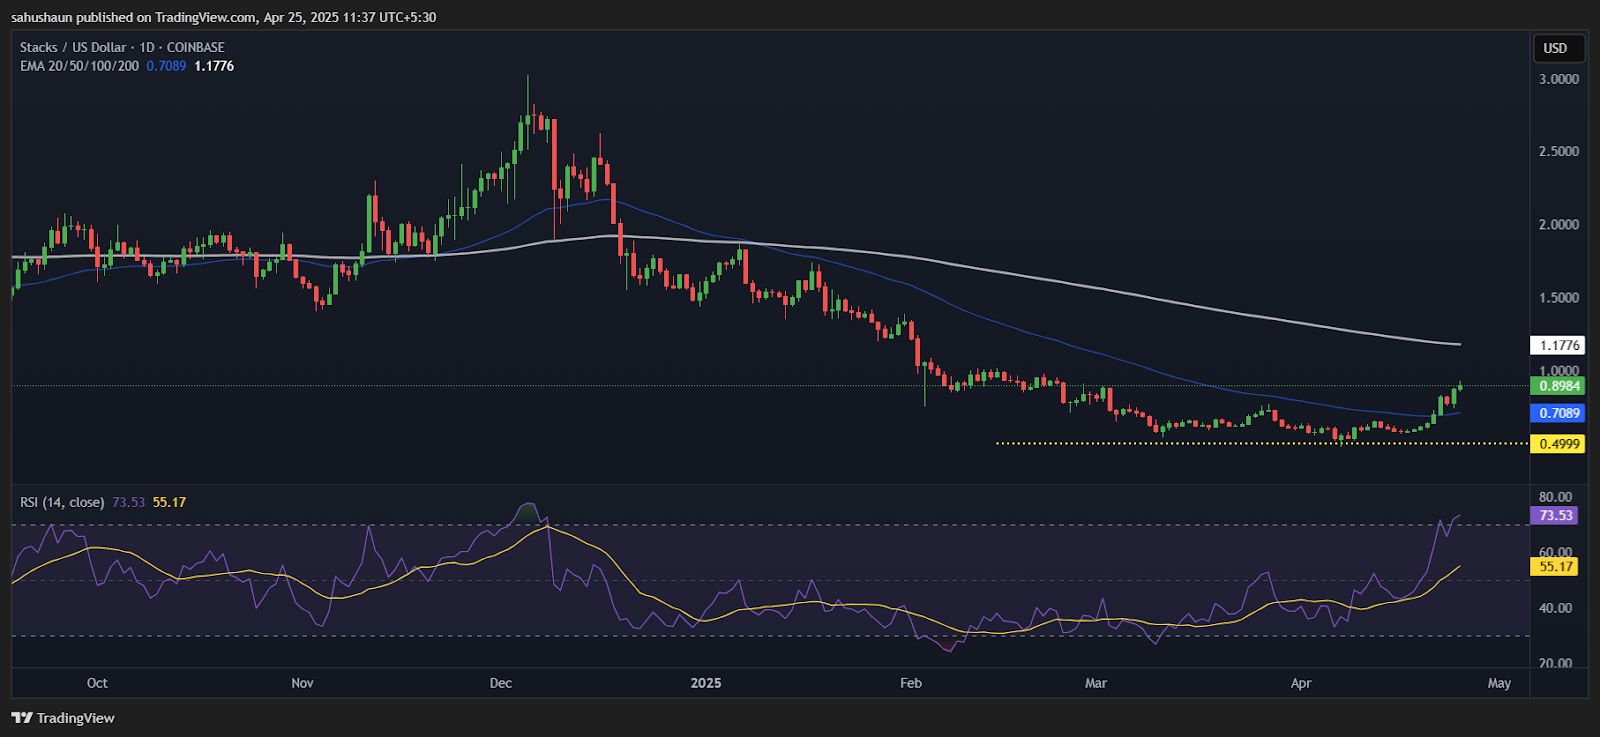Click the RSI (14, close) indicator label
Image resolution: width=1600 pixels, height=737 pixels.
(x=62, y=502)
